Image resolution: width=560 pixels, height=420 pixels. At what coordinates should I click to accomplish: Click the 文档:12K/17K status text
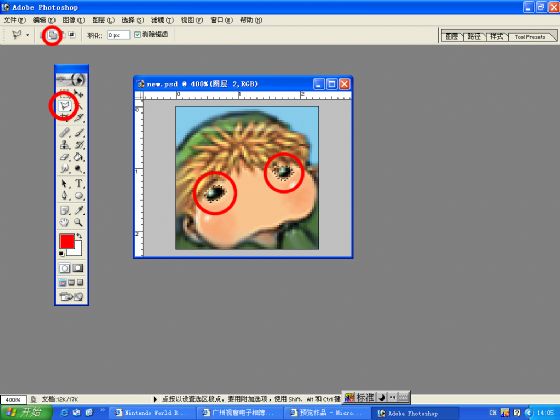point(60,399)
